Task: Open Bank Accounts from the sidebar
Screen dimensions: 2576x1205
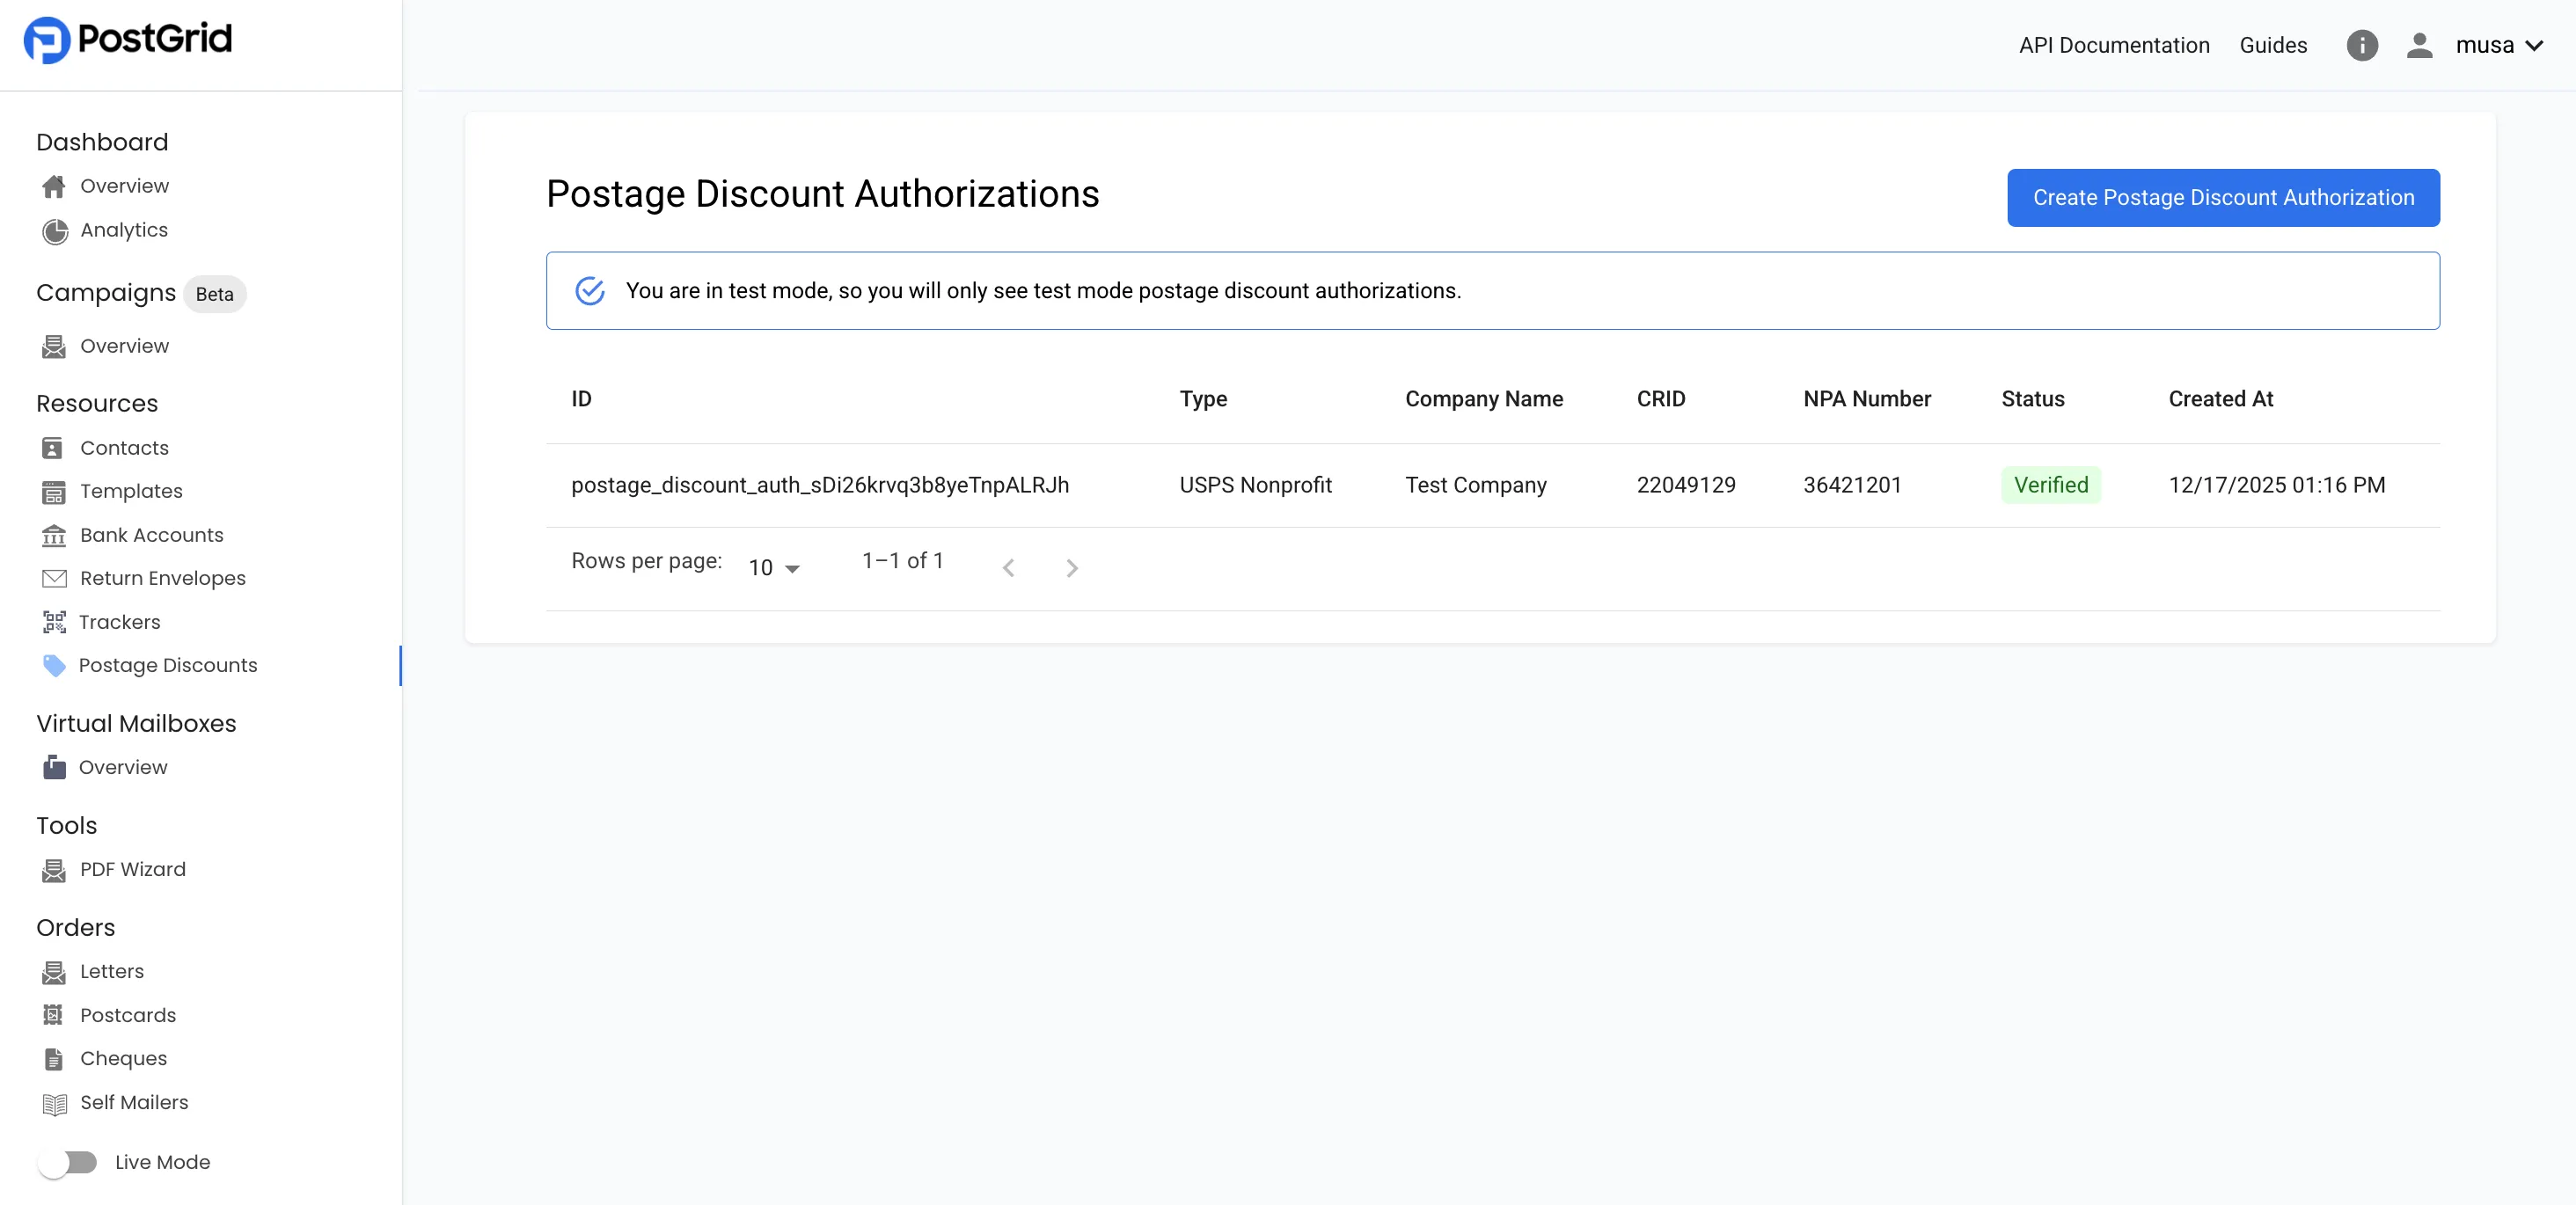Action: [151, 535]
